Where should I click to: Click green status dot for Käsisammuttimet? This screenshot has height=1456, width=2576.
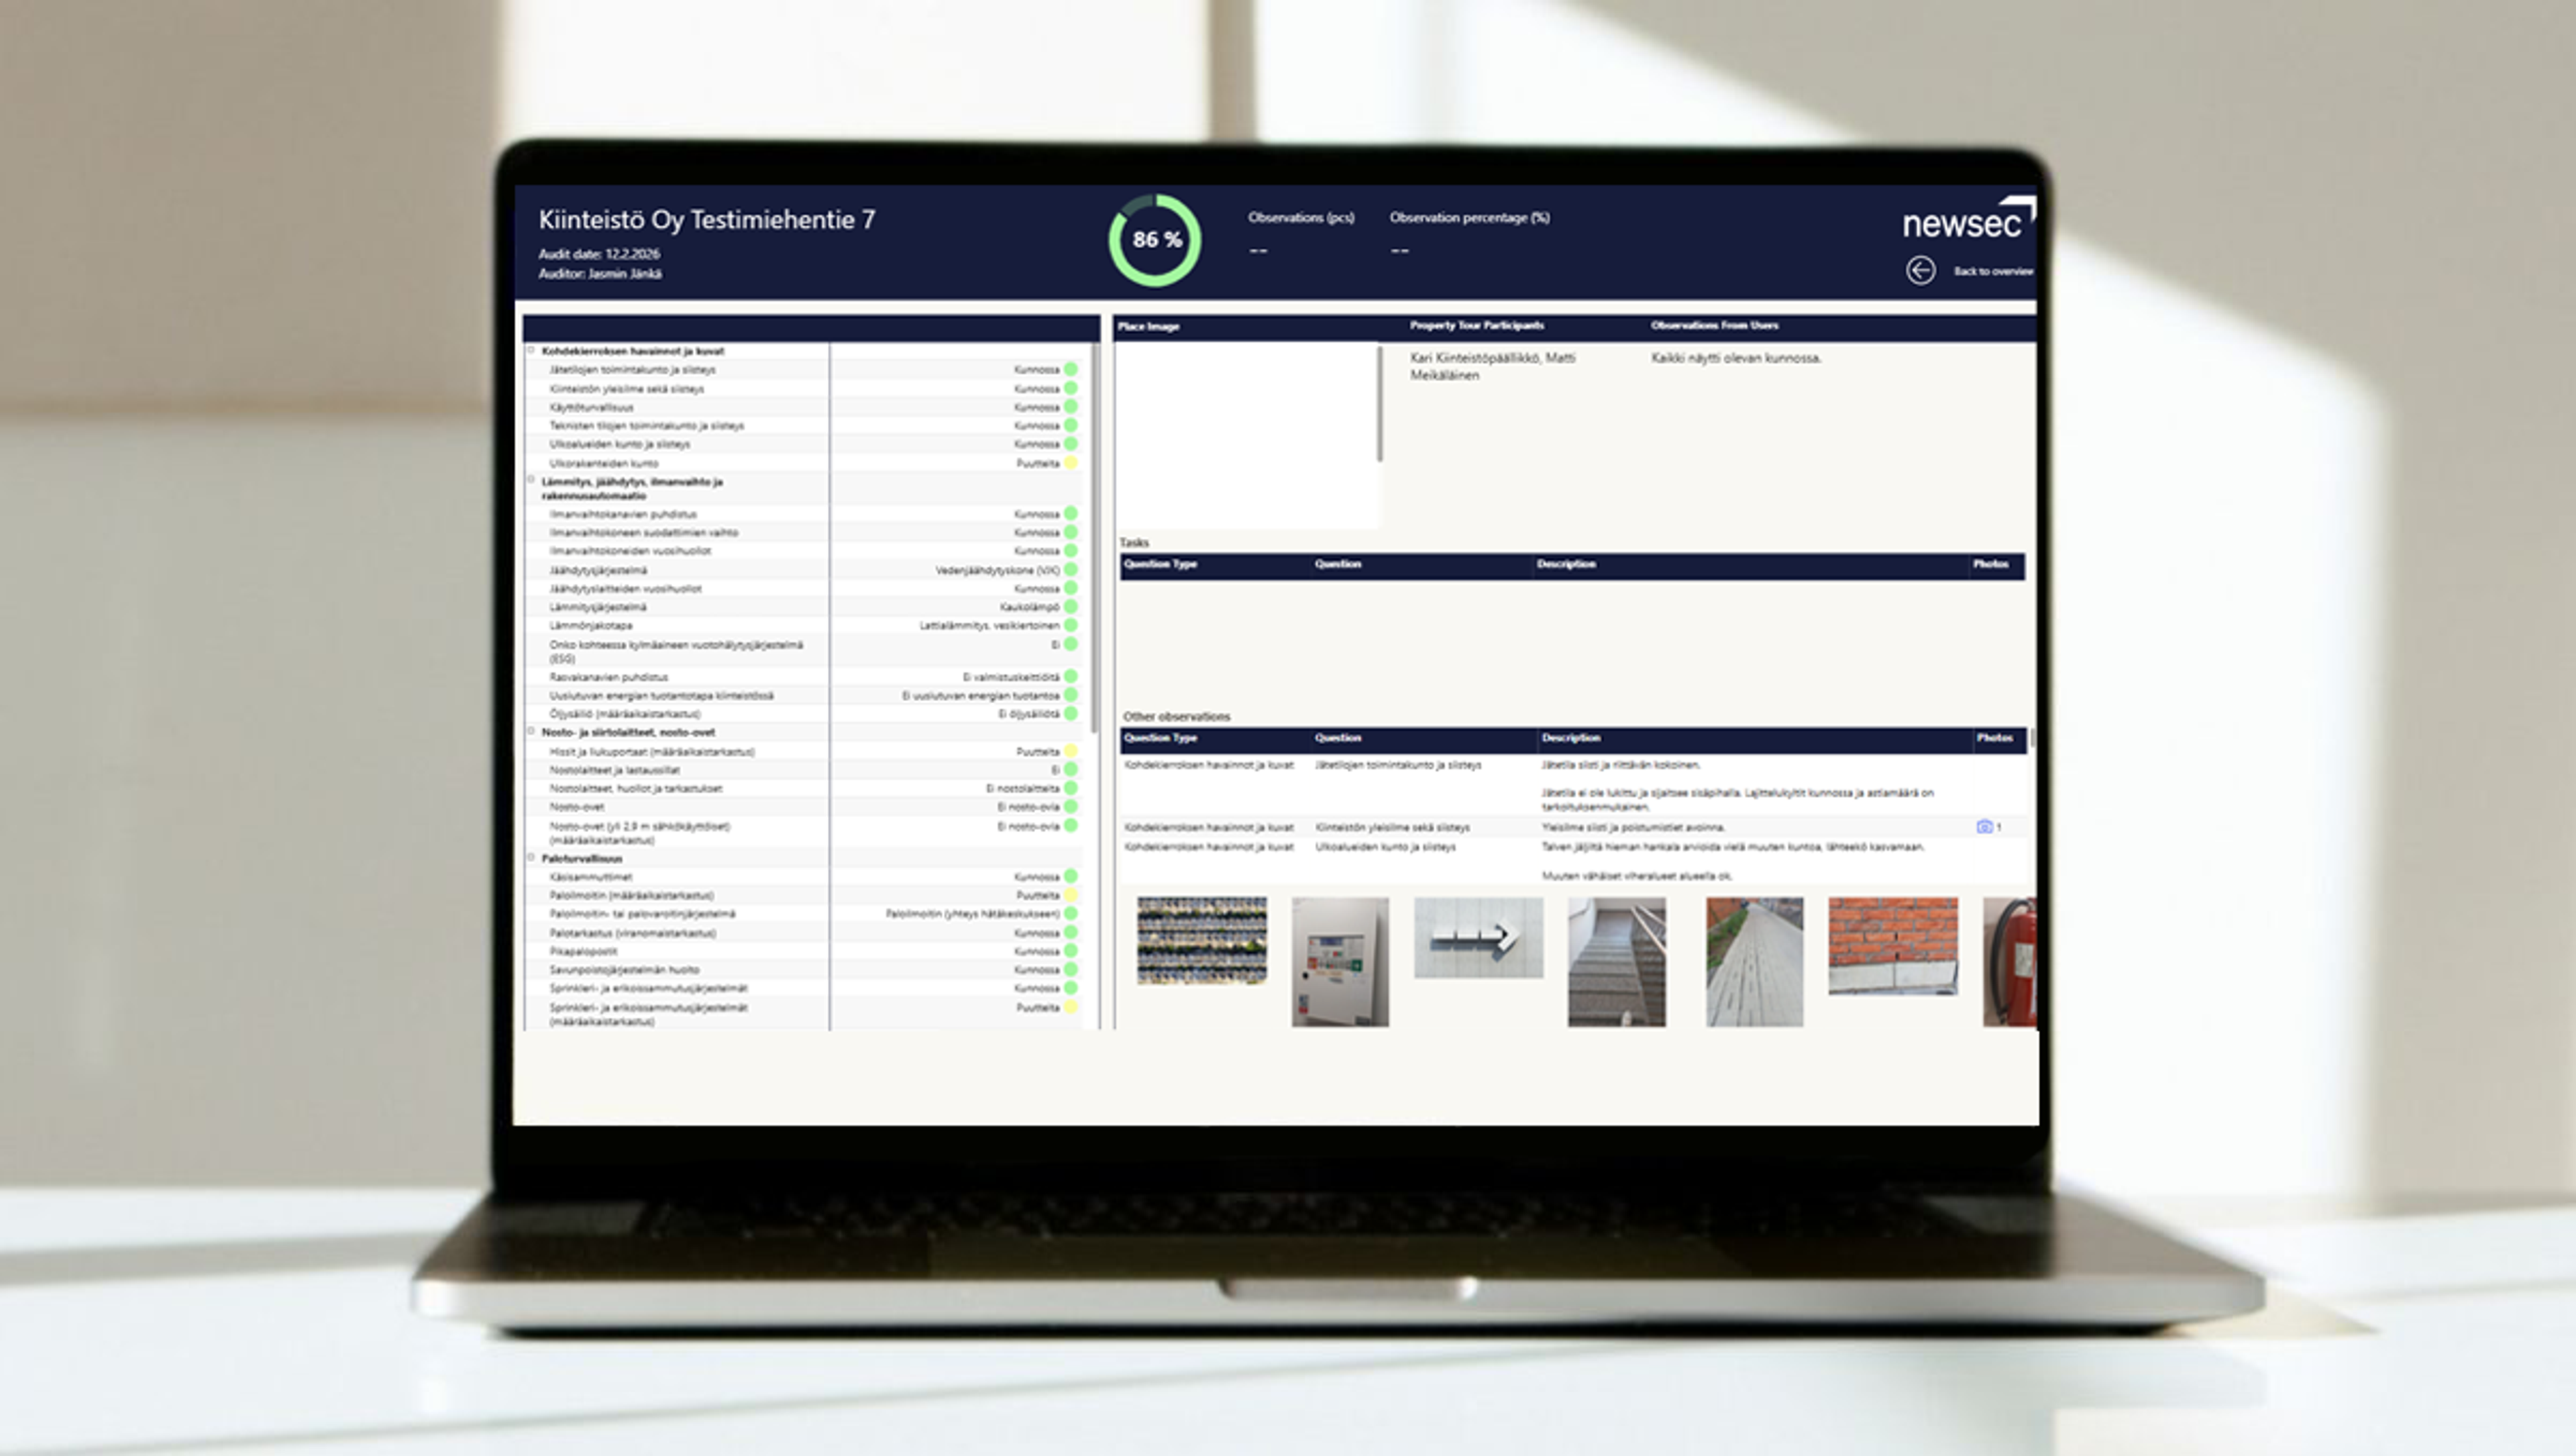[x=1070, y=876]
